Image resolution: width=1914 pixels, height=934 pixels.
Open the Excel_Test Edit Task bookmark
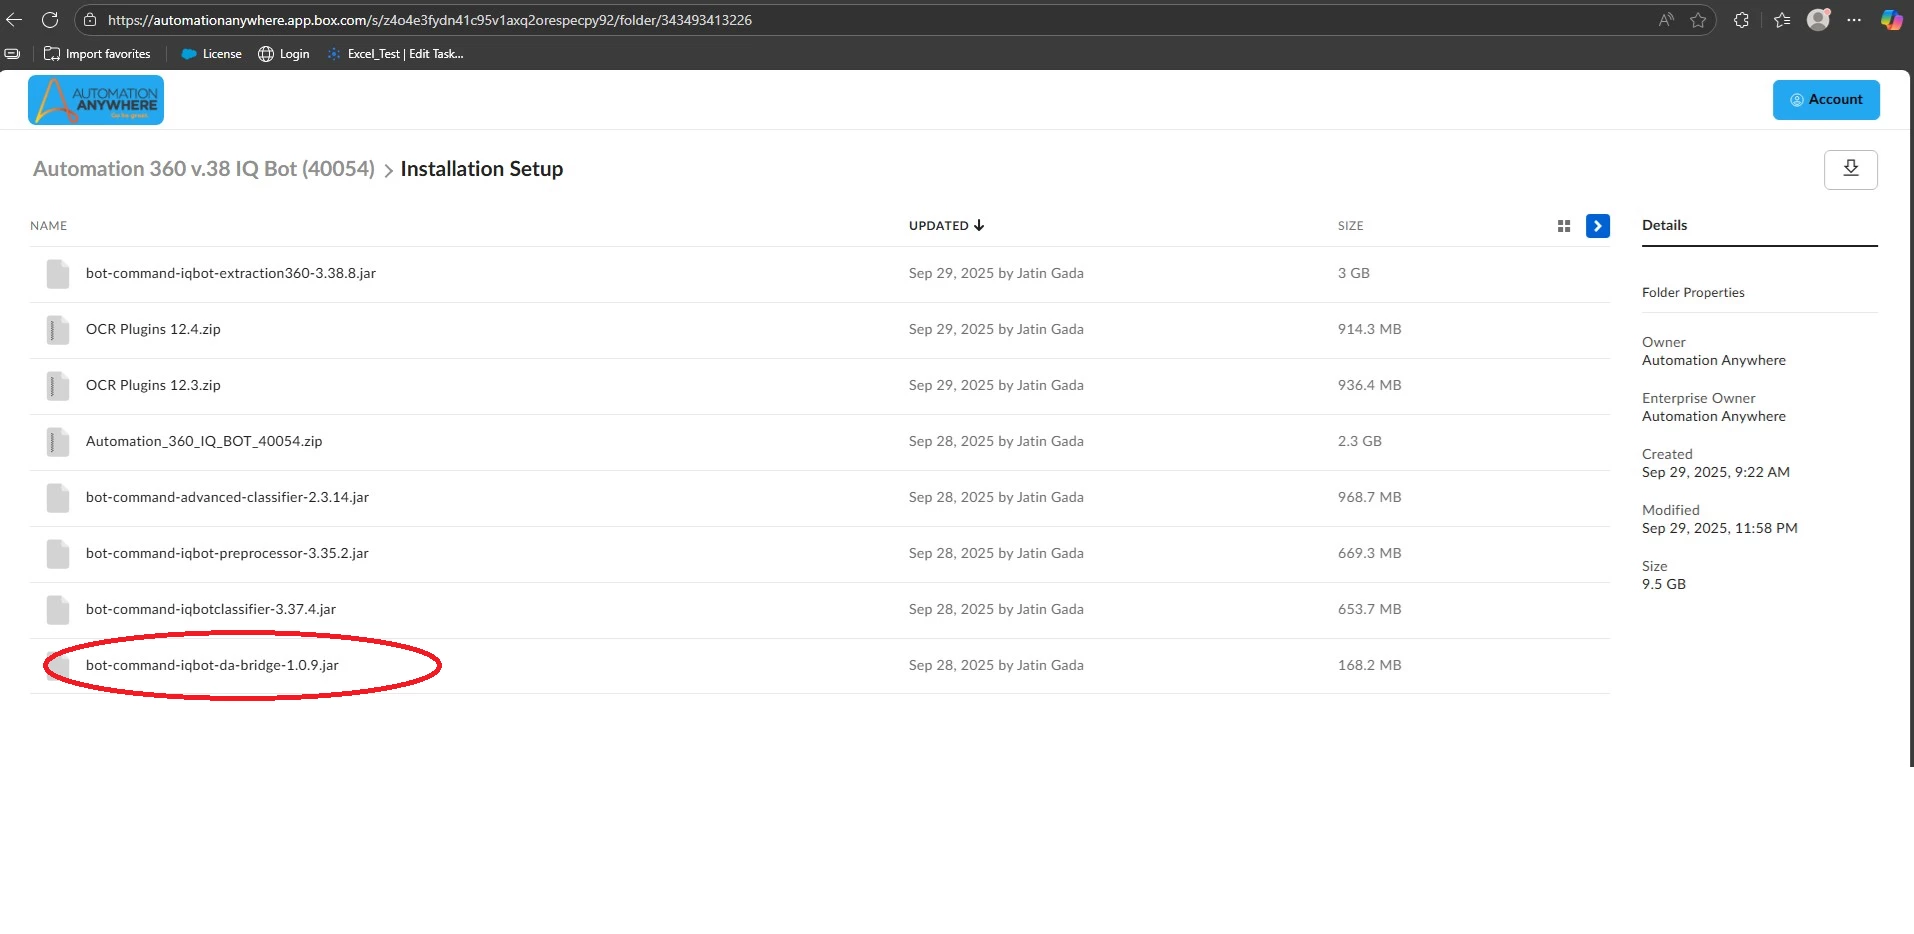tap(395, 54)
